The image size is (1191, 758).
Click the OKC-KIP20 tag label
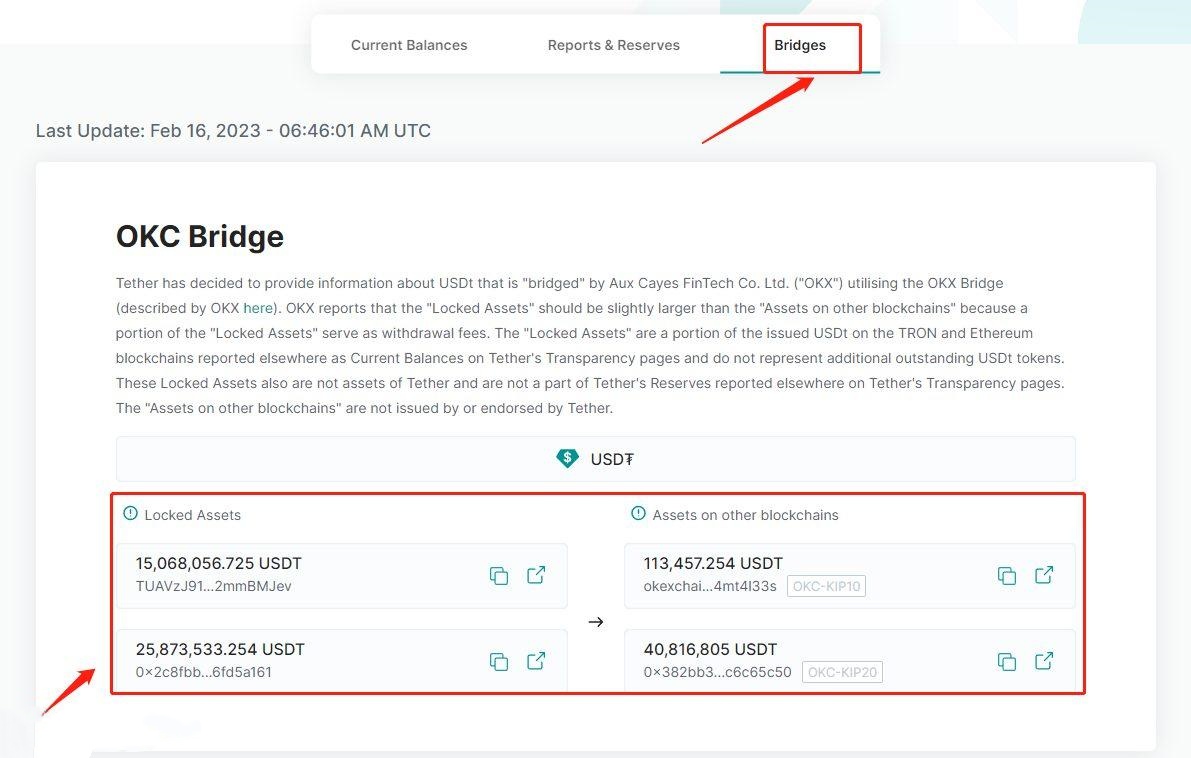pyautogui.click(x=842, y=672)
